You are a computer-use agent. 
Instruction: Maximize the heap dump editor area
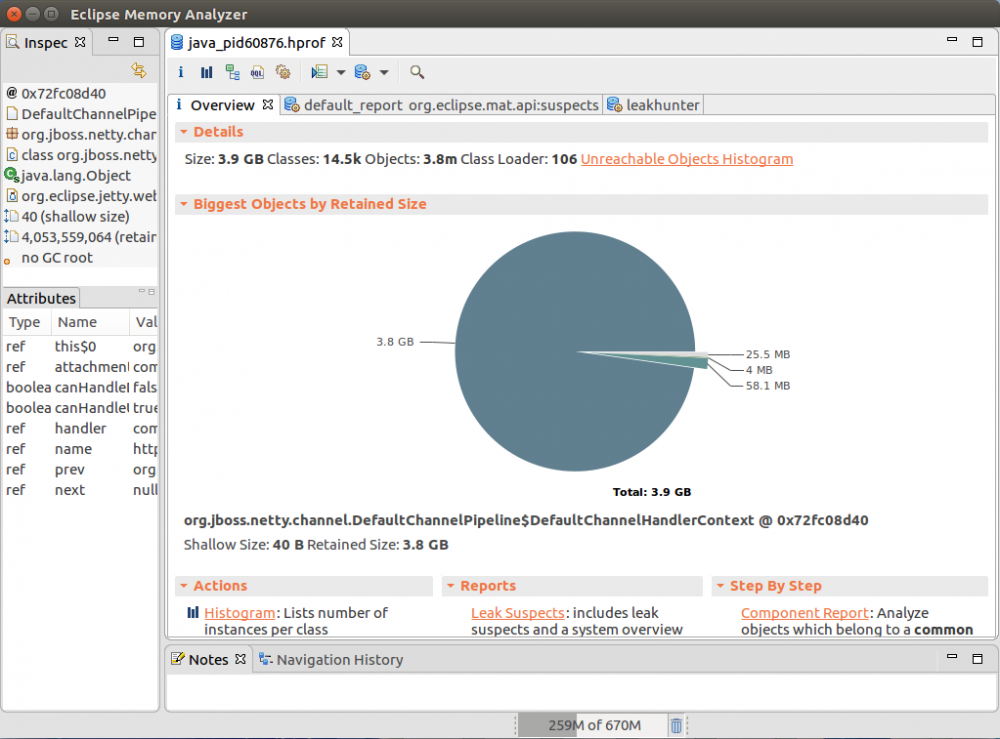[978, 42]
